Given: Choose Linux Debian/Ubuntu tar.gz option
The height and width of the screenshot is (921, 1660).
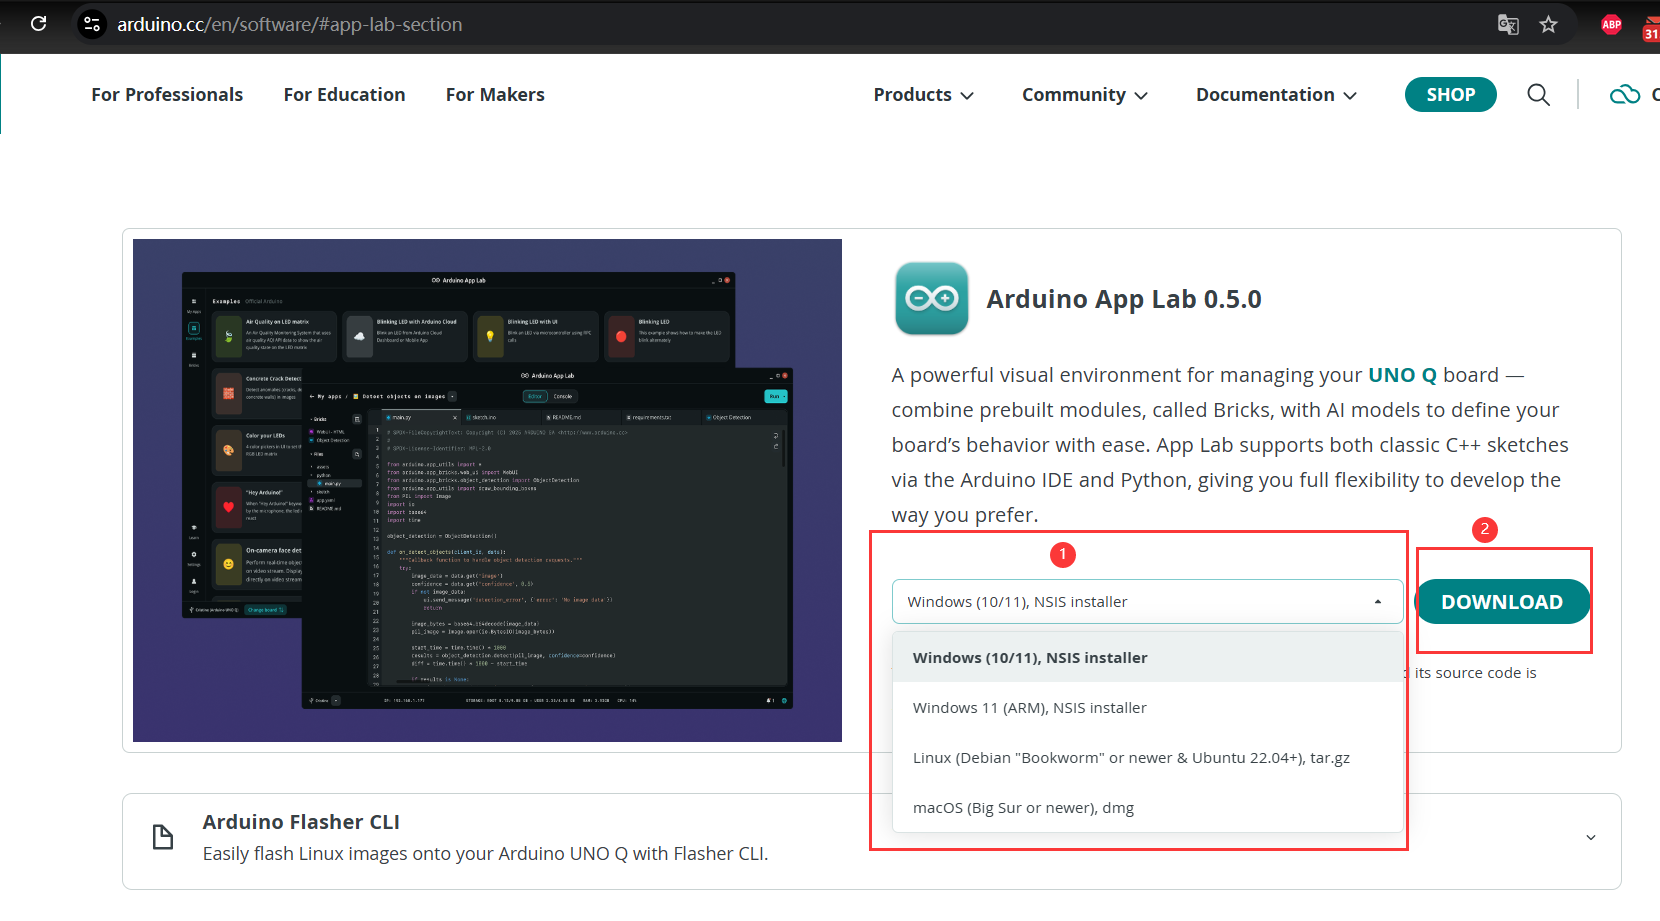Looking at the screenshot, I should click(x=1147, y=758).
